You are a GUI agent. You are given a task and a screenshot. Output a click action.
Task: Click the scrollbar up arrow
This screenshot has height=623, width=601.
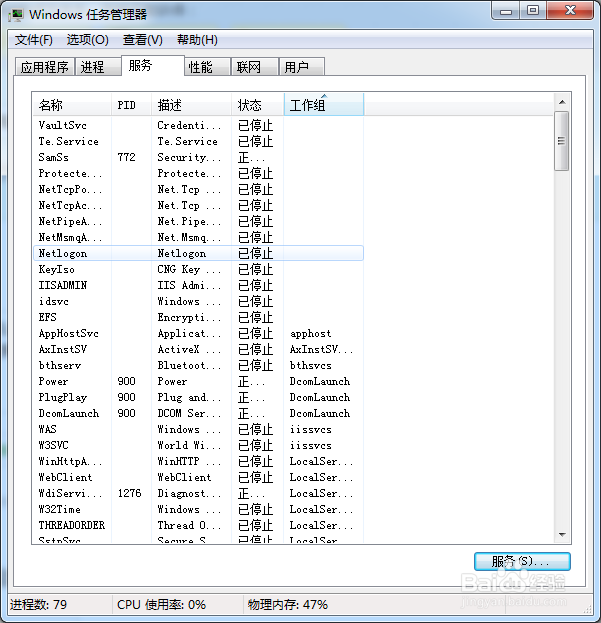[562, 103]
